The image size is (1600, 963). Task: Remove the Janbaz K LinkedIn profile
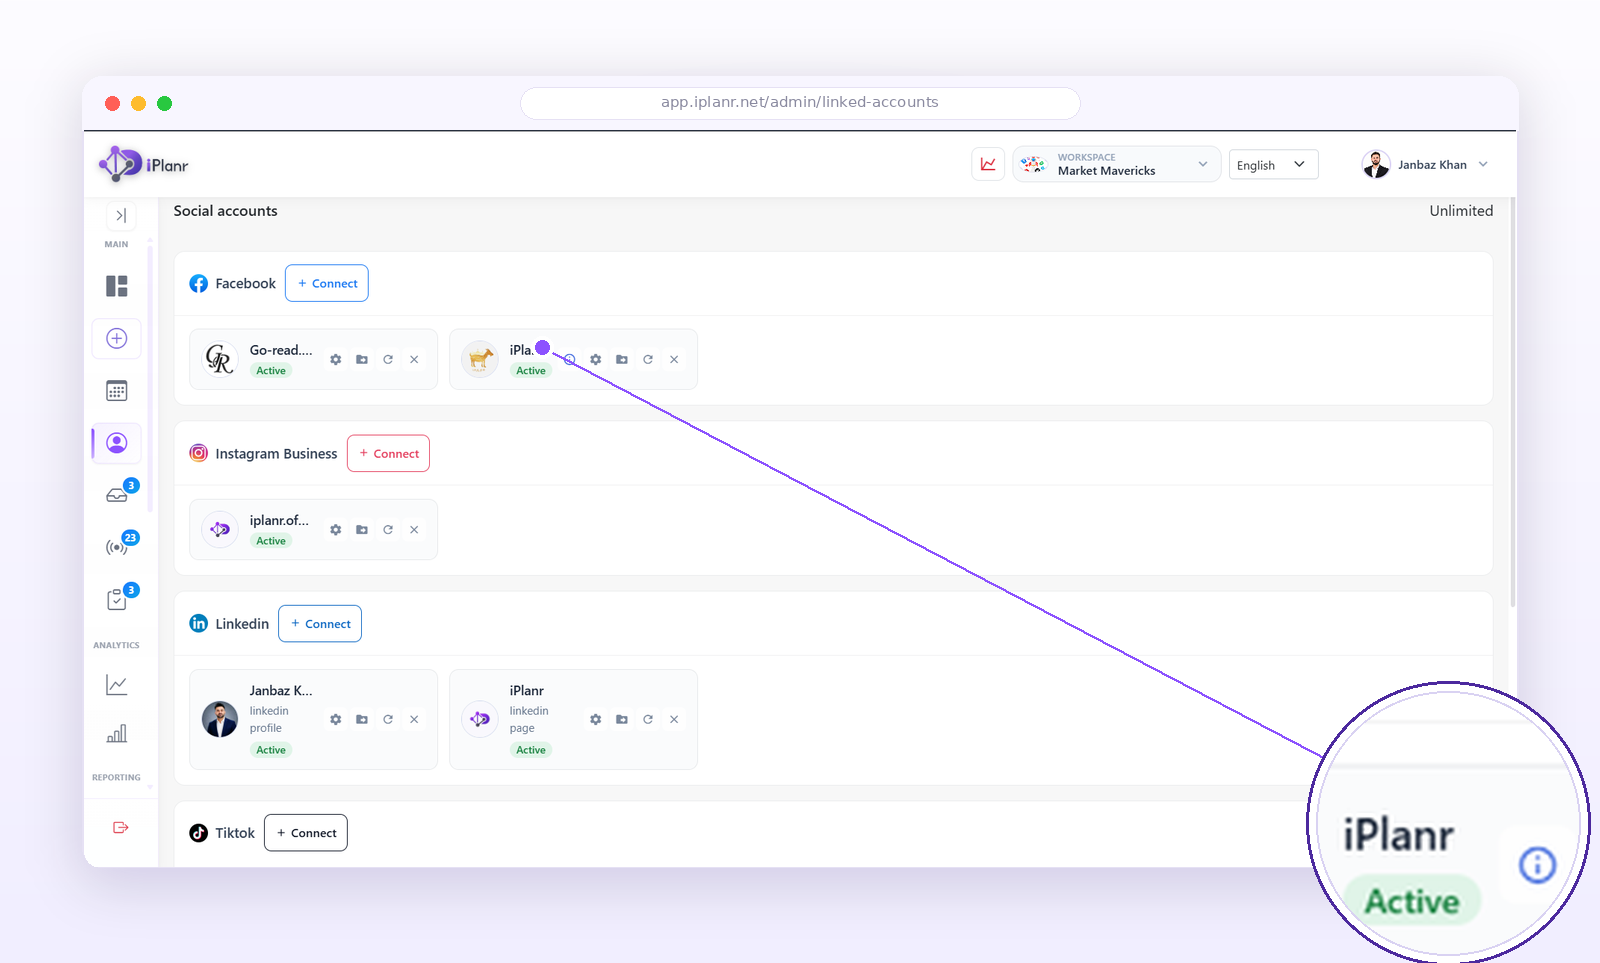pos(414,719)
